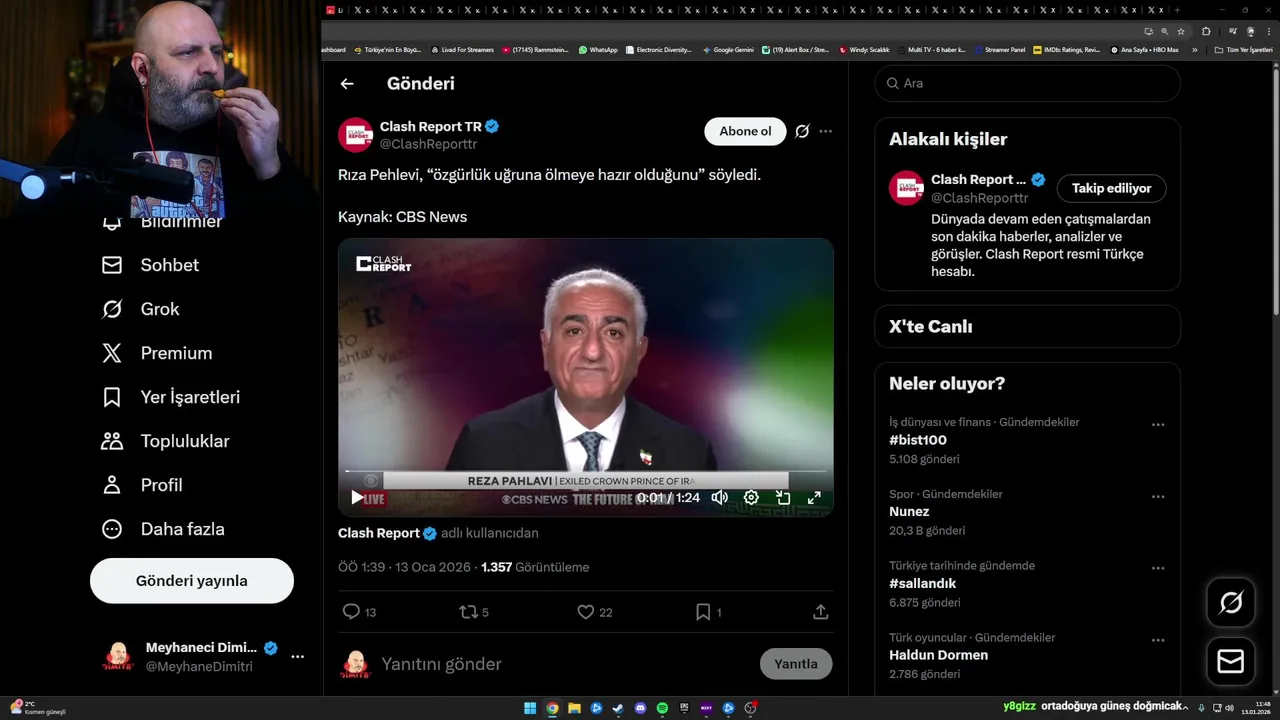Viewport: 1280px width, 720px height.
Task: Open Steam in the taskbar
Action: click(618, 709)
